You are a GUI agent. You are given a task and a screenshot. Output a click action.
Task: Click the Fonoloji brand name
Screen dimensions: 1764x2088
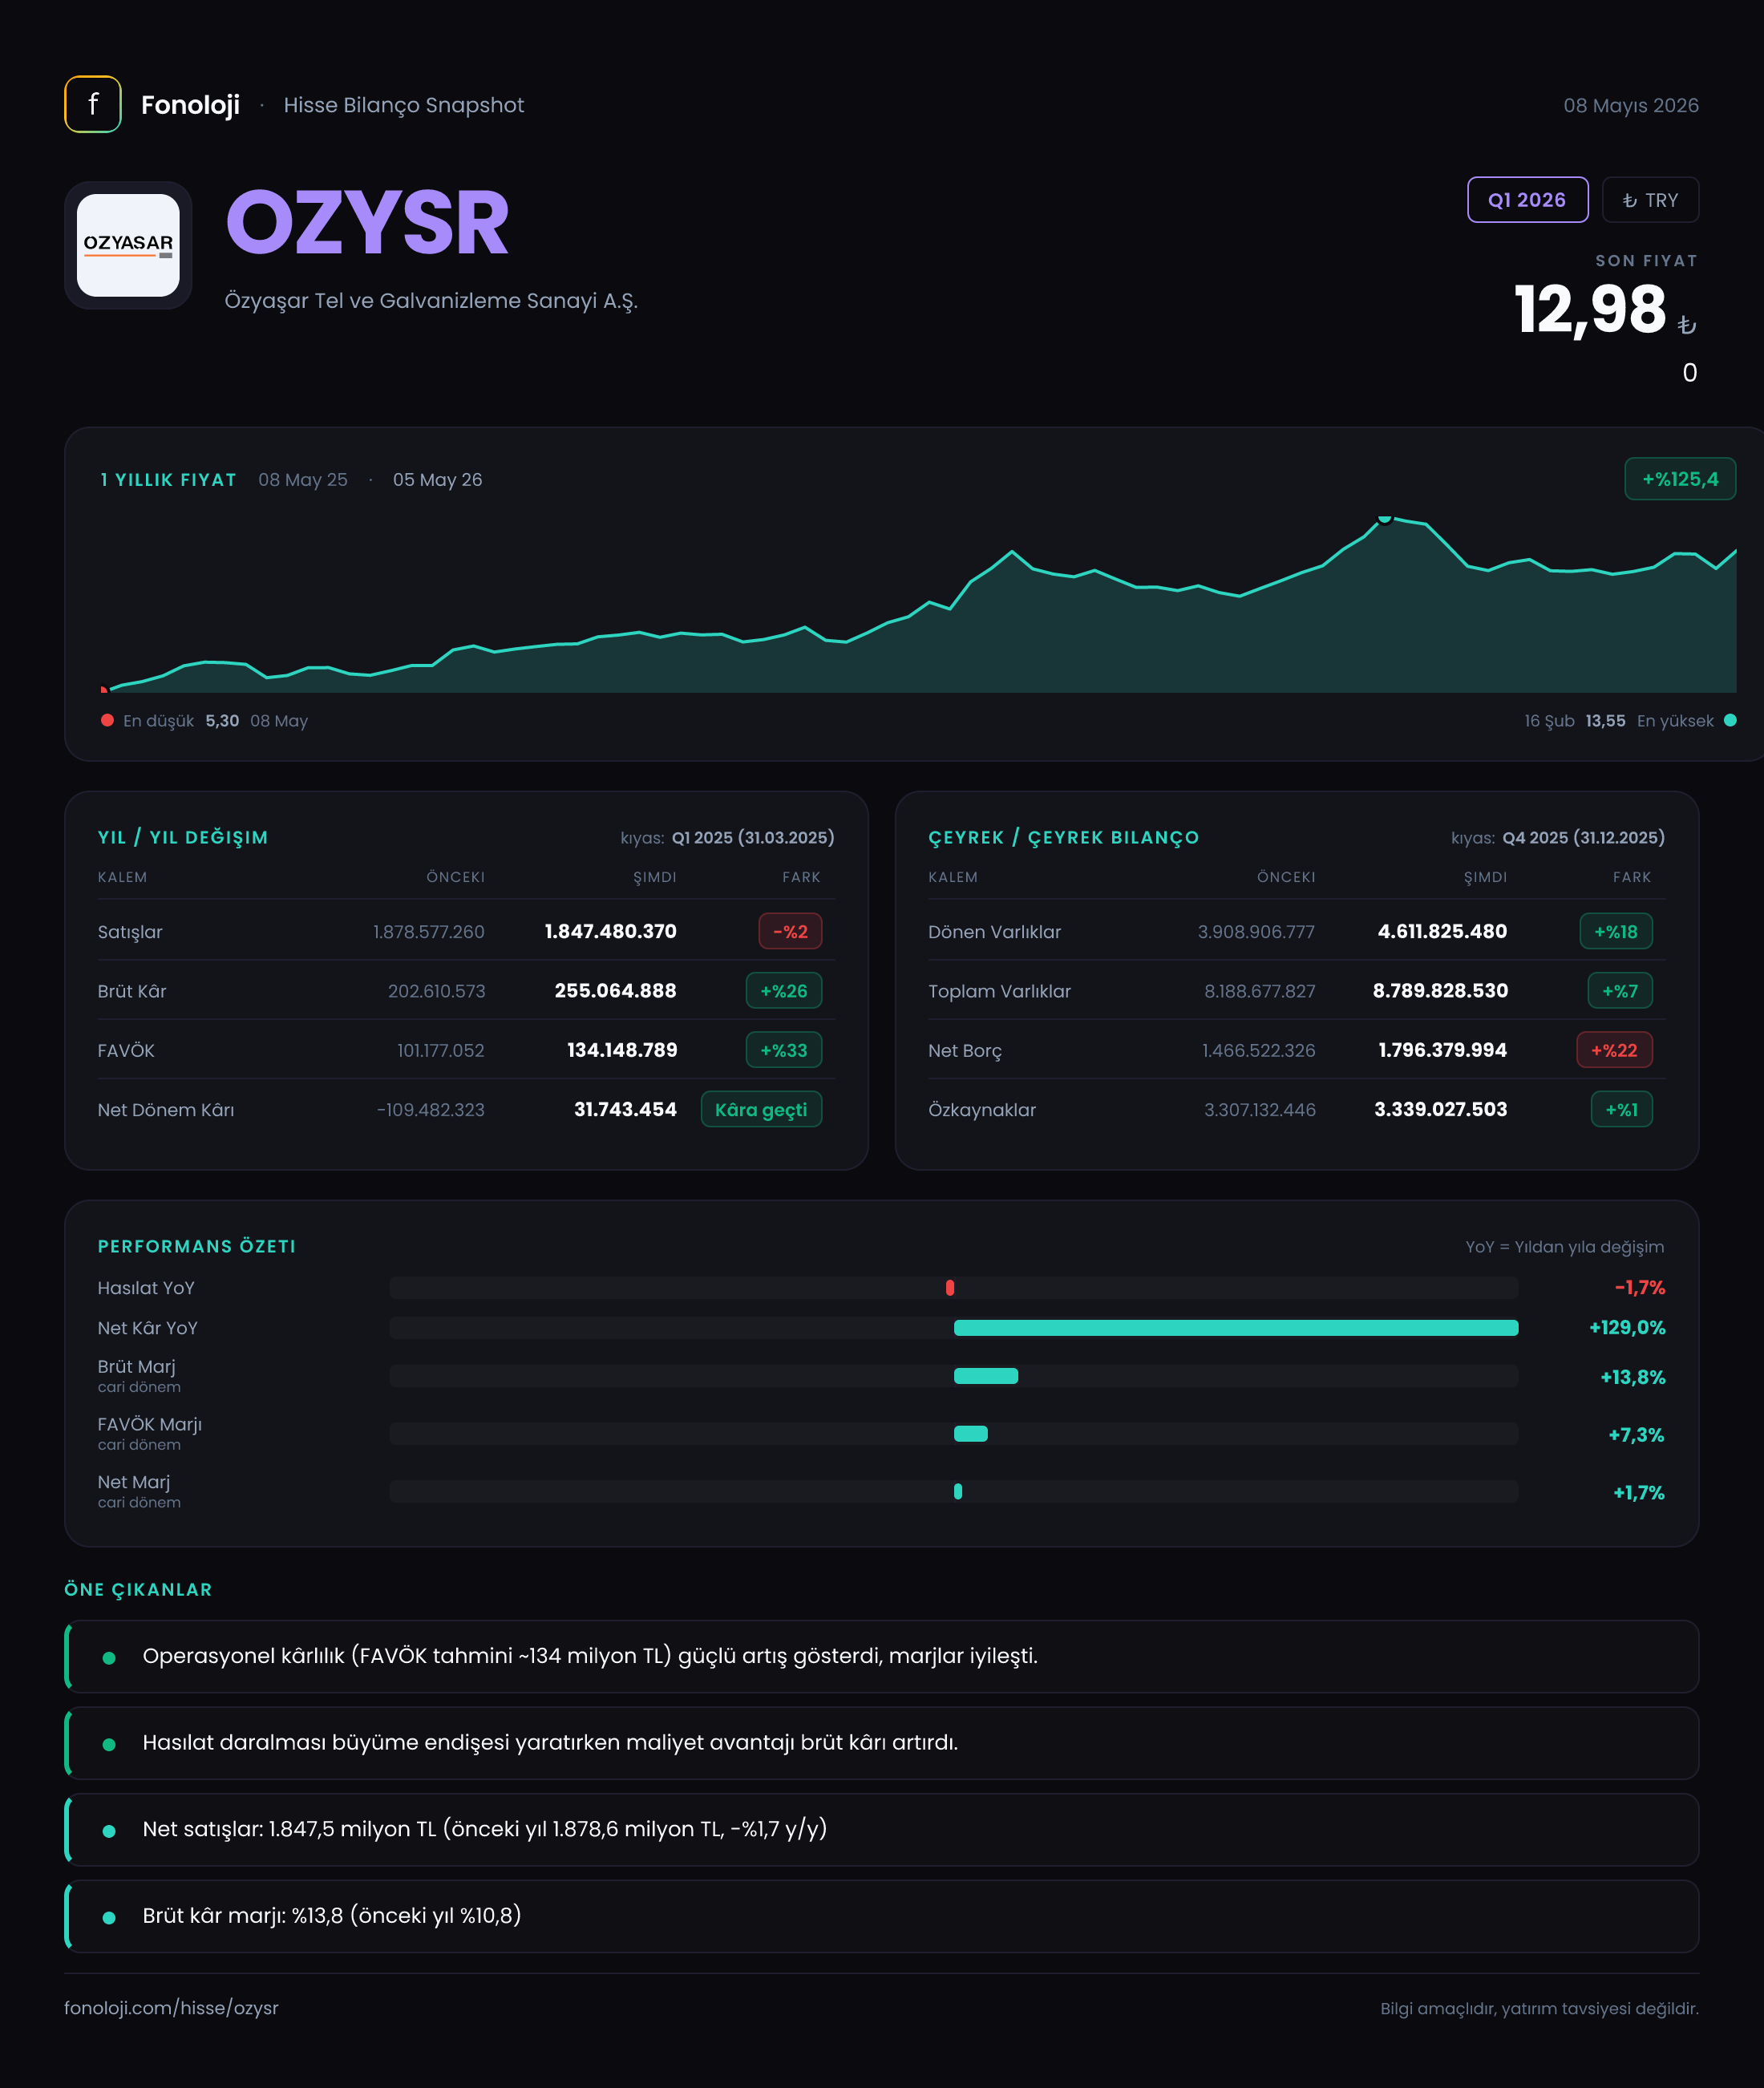coord(190,105)
